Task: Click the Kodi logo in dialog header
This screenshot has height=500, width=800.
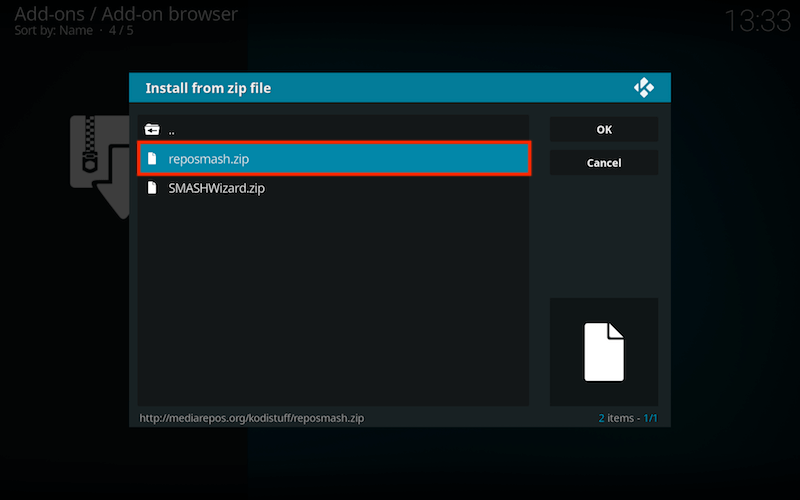Action: [644, 88]
